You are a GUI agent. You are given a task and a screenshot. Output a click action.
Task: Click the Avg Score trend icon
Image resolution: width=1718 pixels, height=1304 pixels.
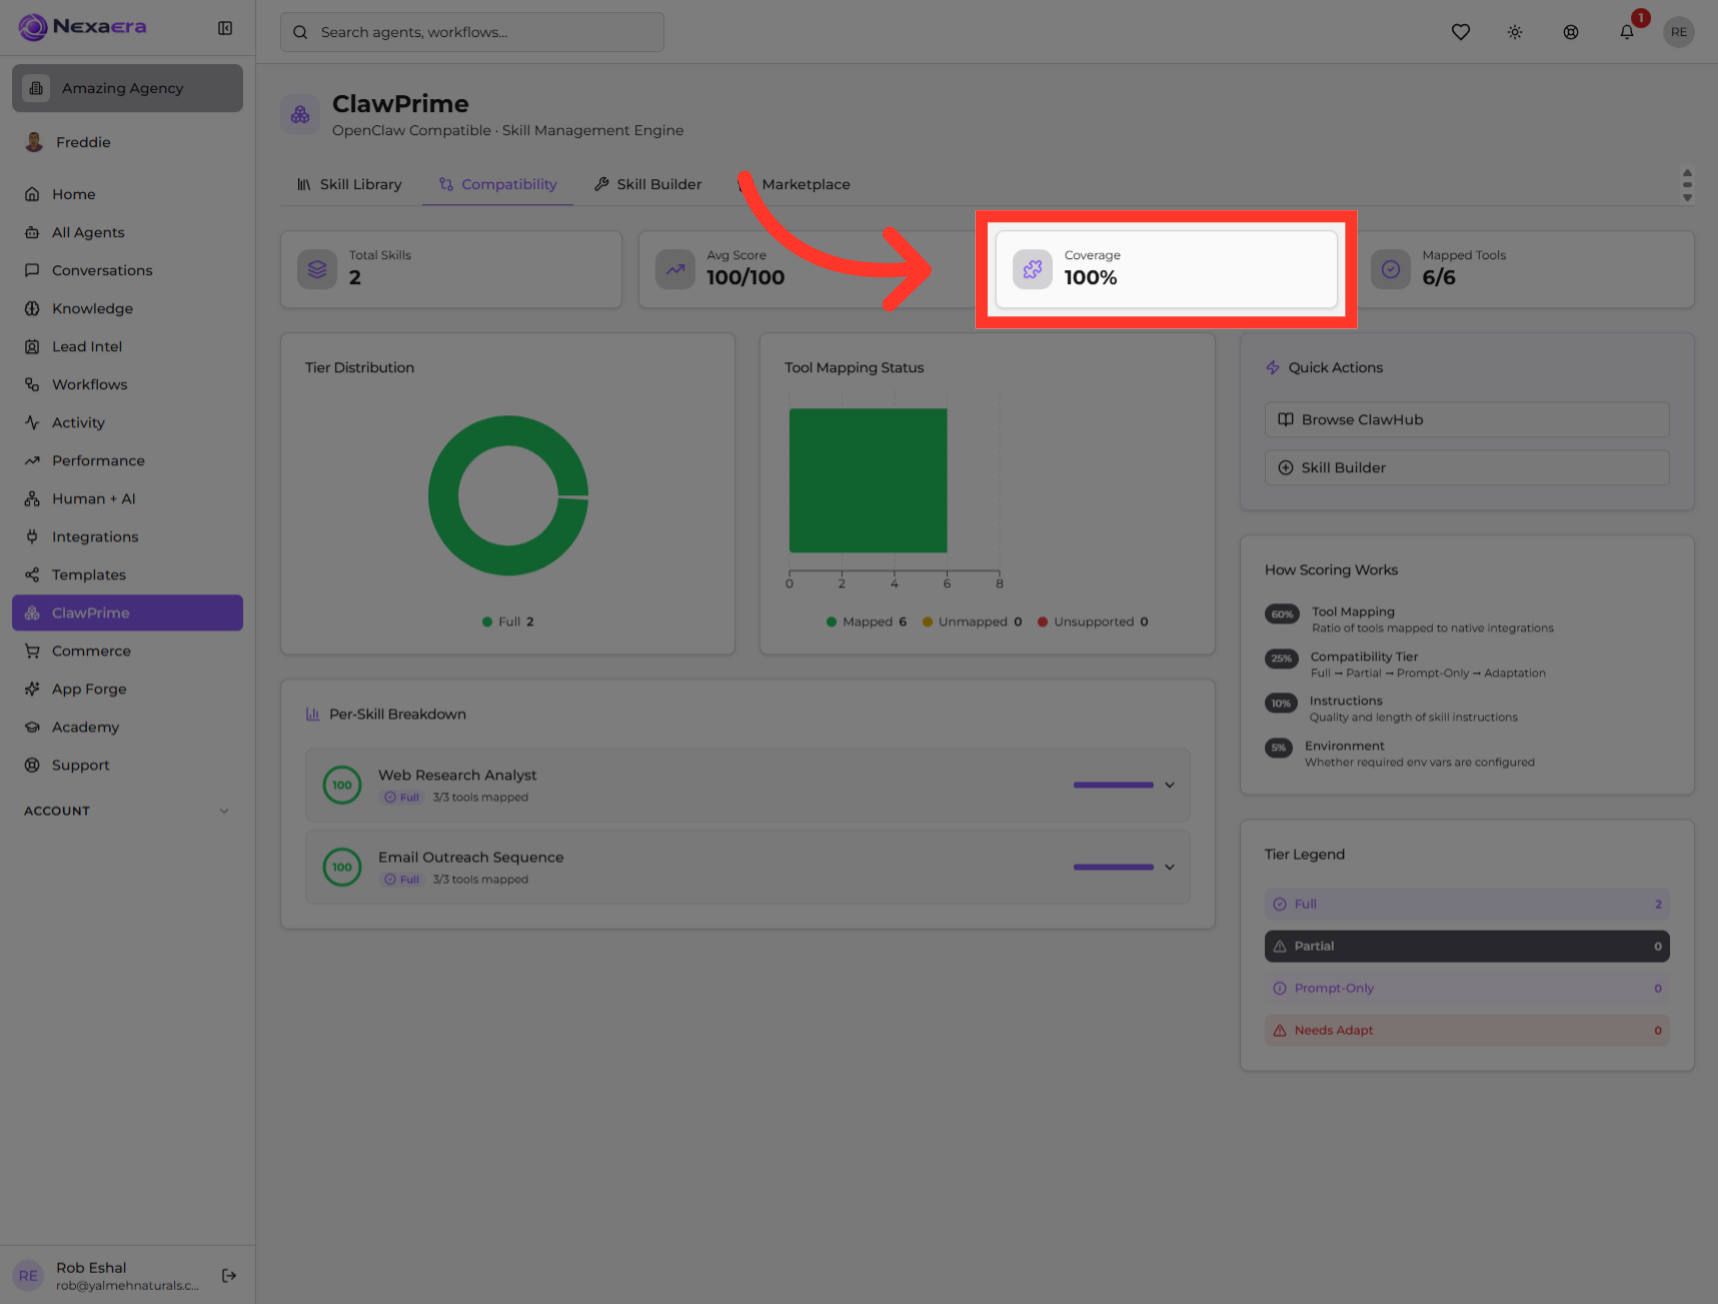click(x=675, y=269)
